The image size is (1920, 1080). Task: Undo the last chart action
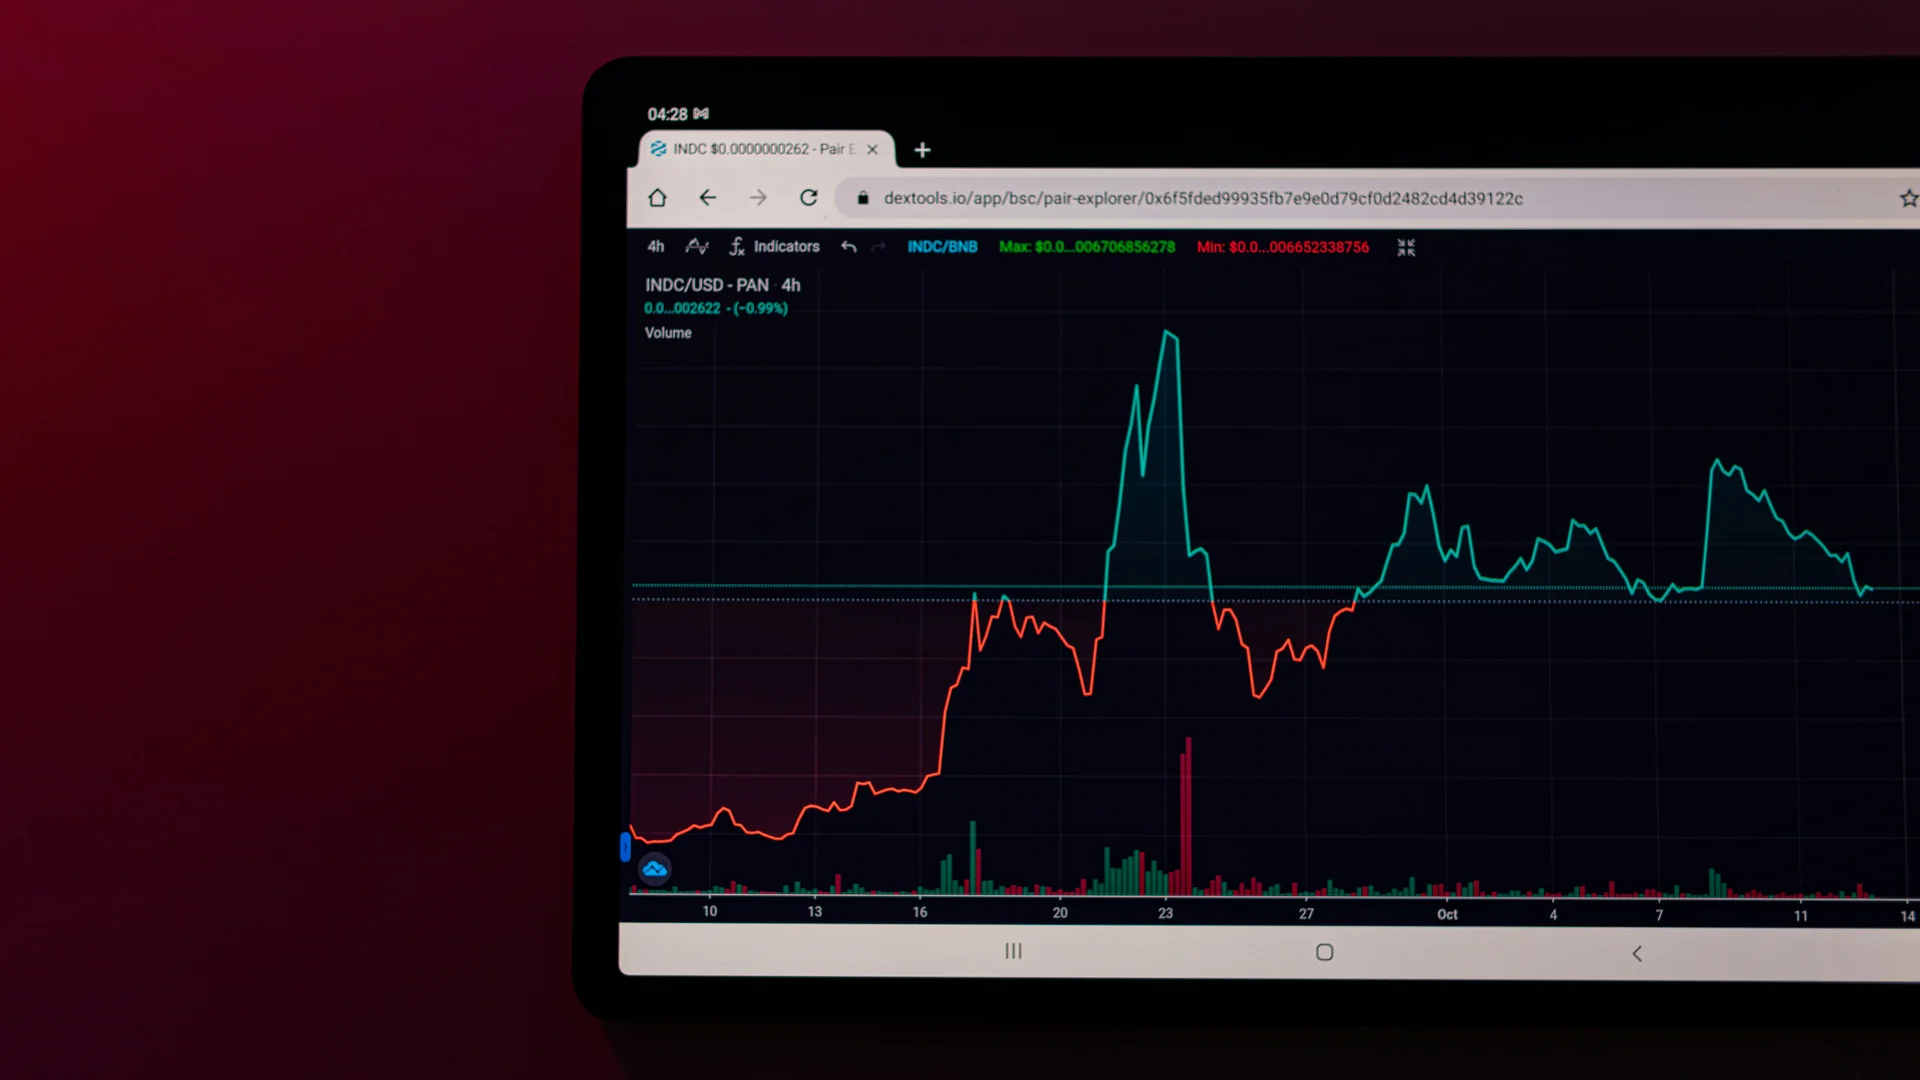pos(849,247)
